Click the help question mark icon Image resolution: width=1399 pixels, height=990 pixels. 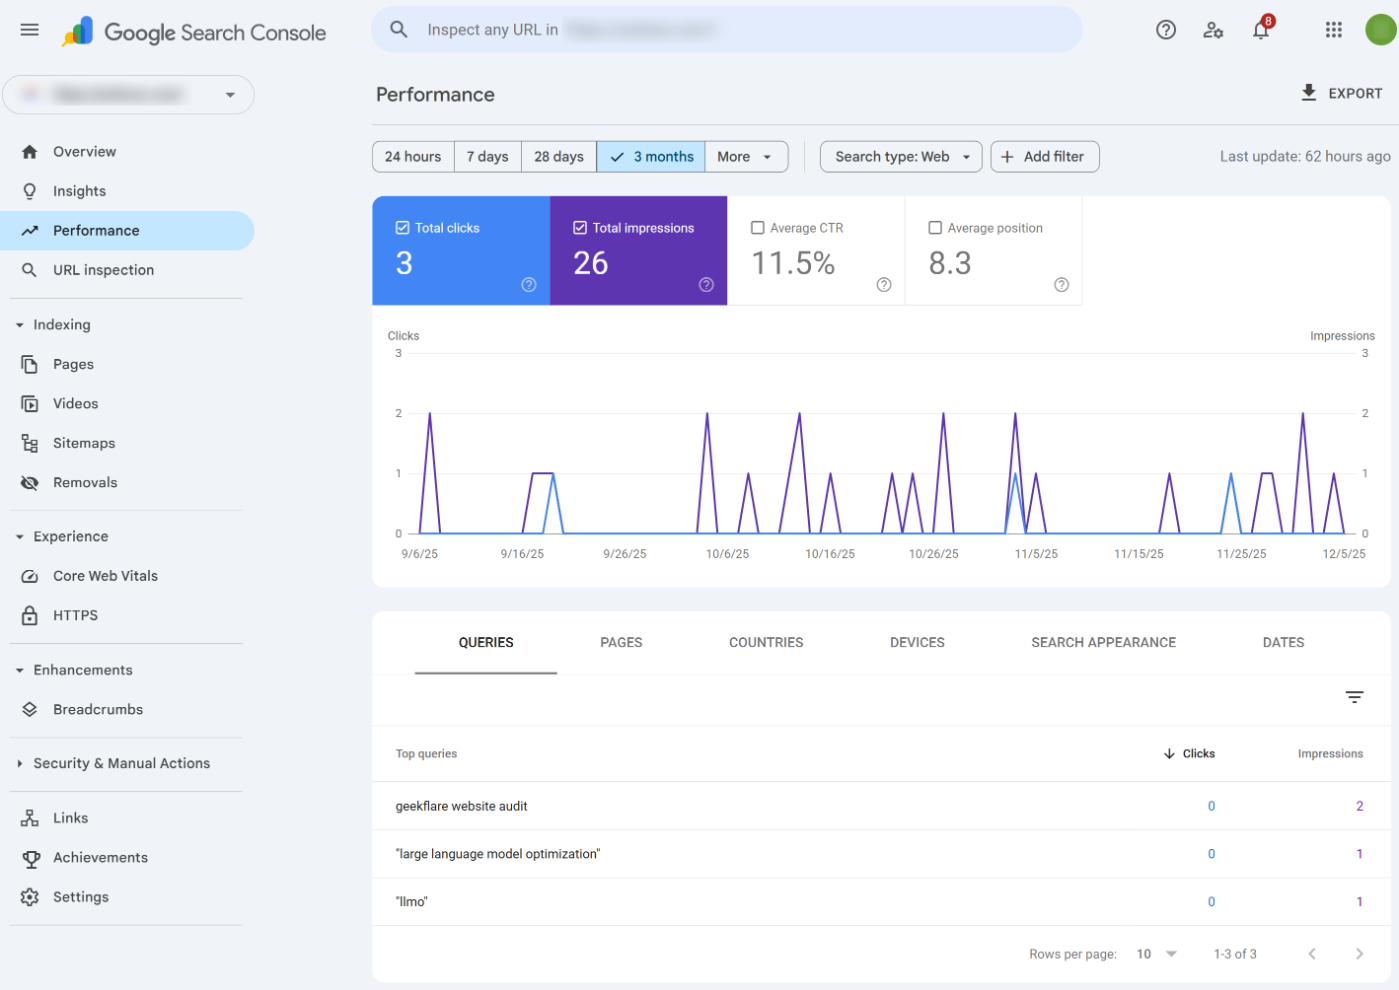[1165, 30]
